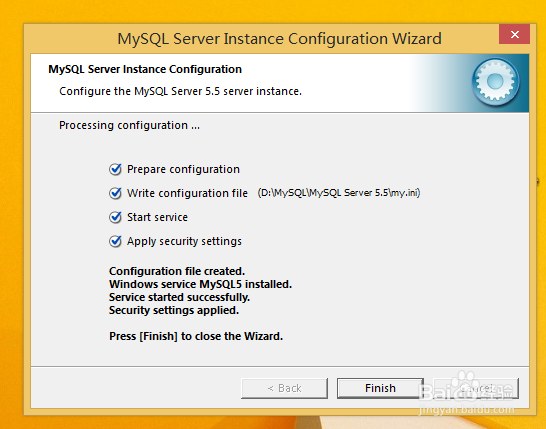Click the checkmark beside Apply security settings
This screenshot has height=429, width=546.
pyautogui.click(x=115, y=241)
